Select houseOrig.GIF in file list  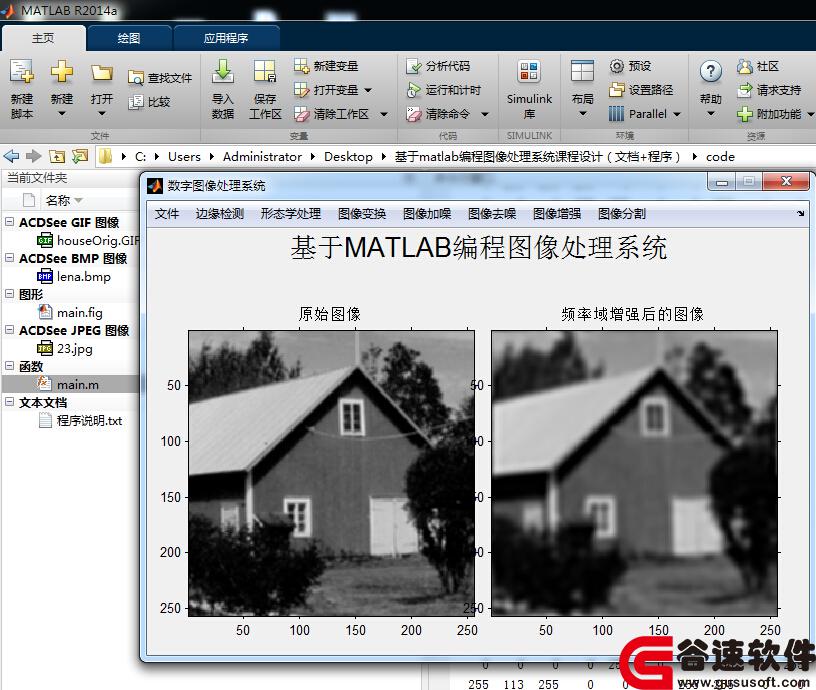click(88, 240)
